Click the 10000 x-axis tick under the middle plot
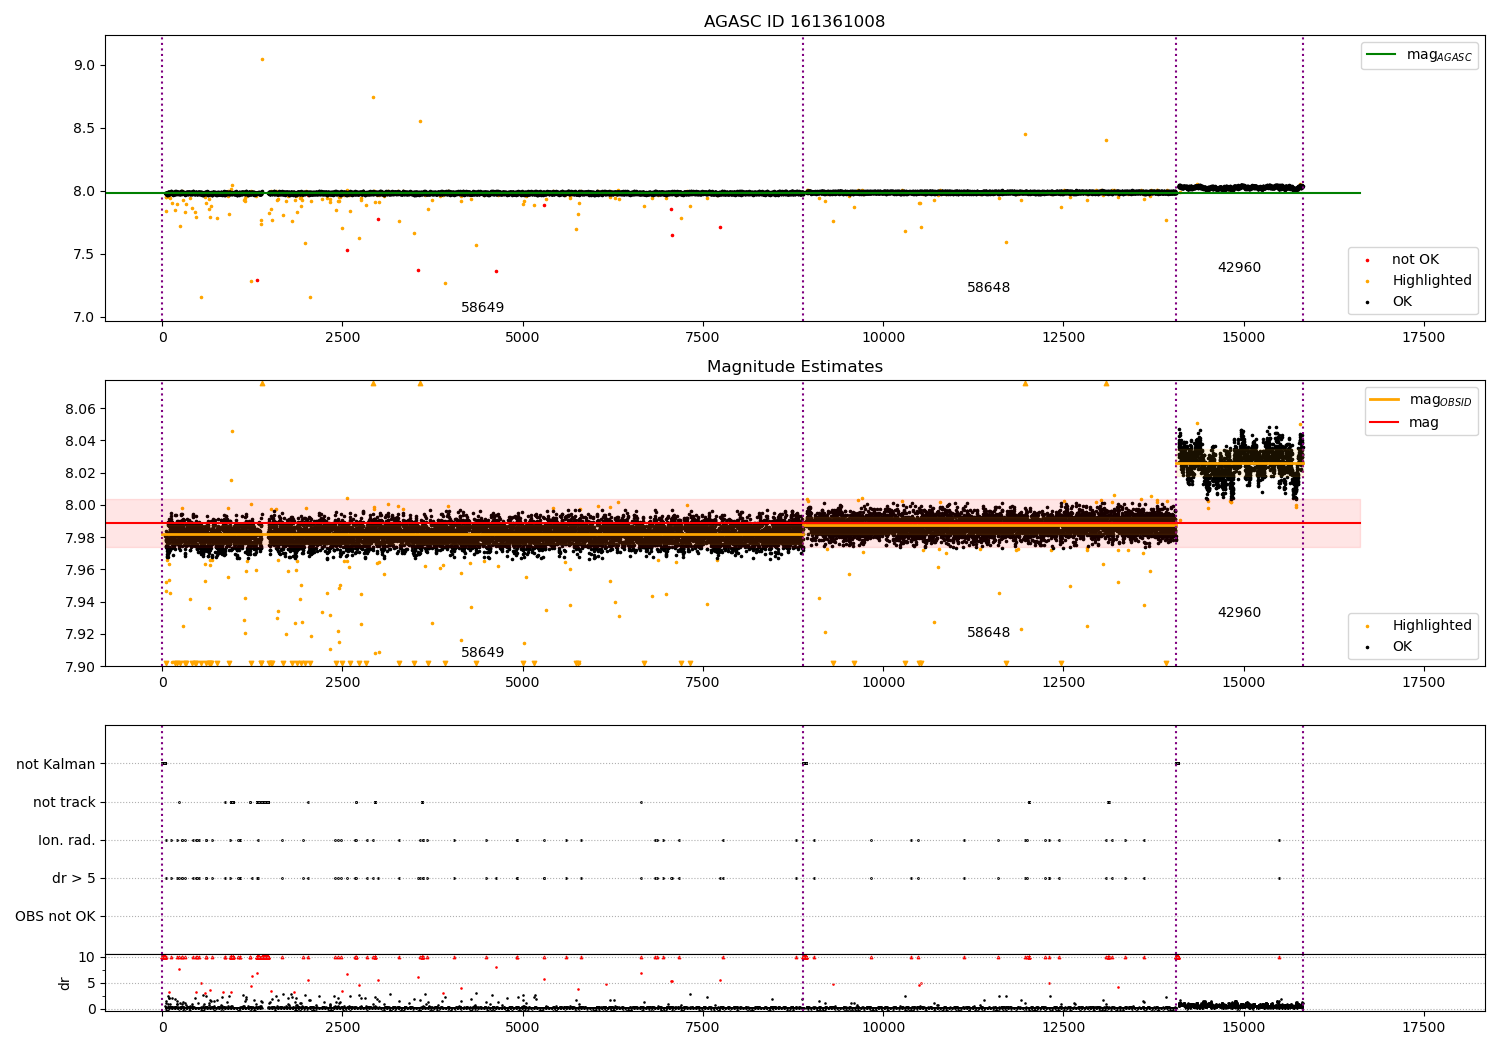Viewport: 1500px width, 1050px height. pyautogui.click(x=883, y=683)
